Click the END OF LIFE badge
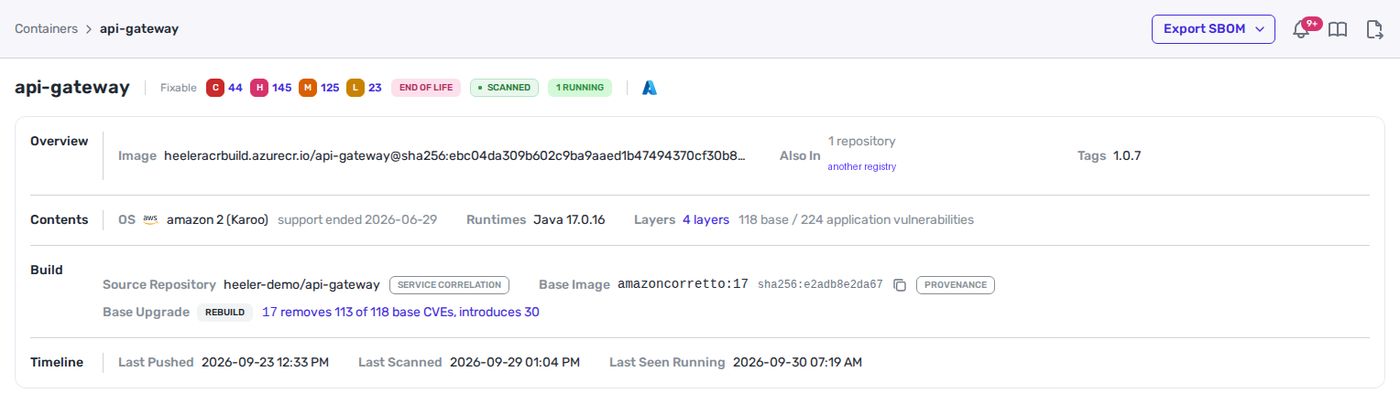Viewport: 1400px width, 393px height. [426, 88]
